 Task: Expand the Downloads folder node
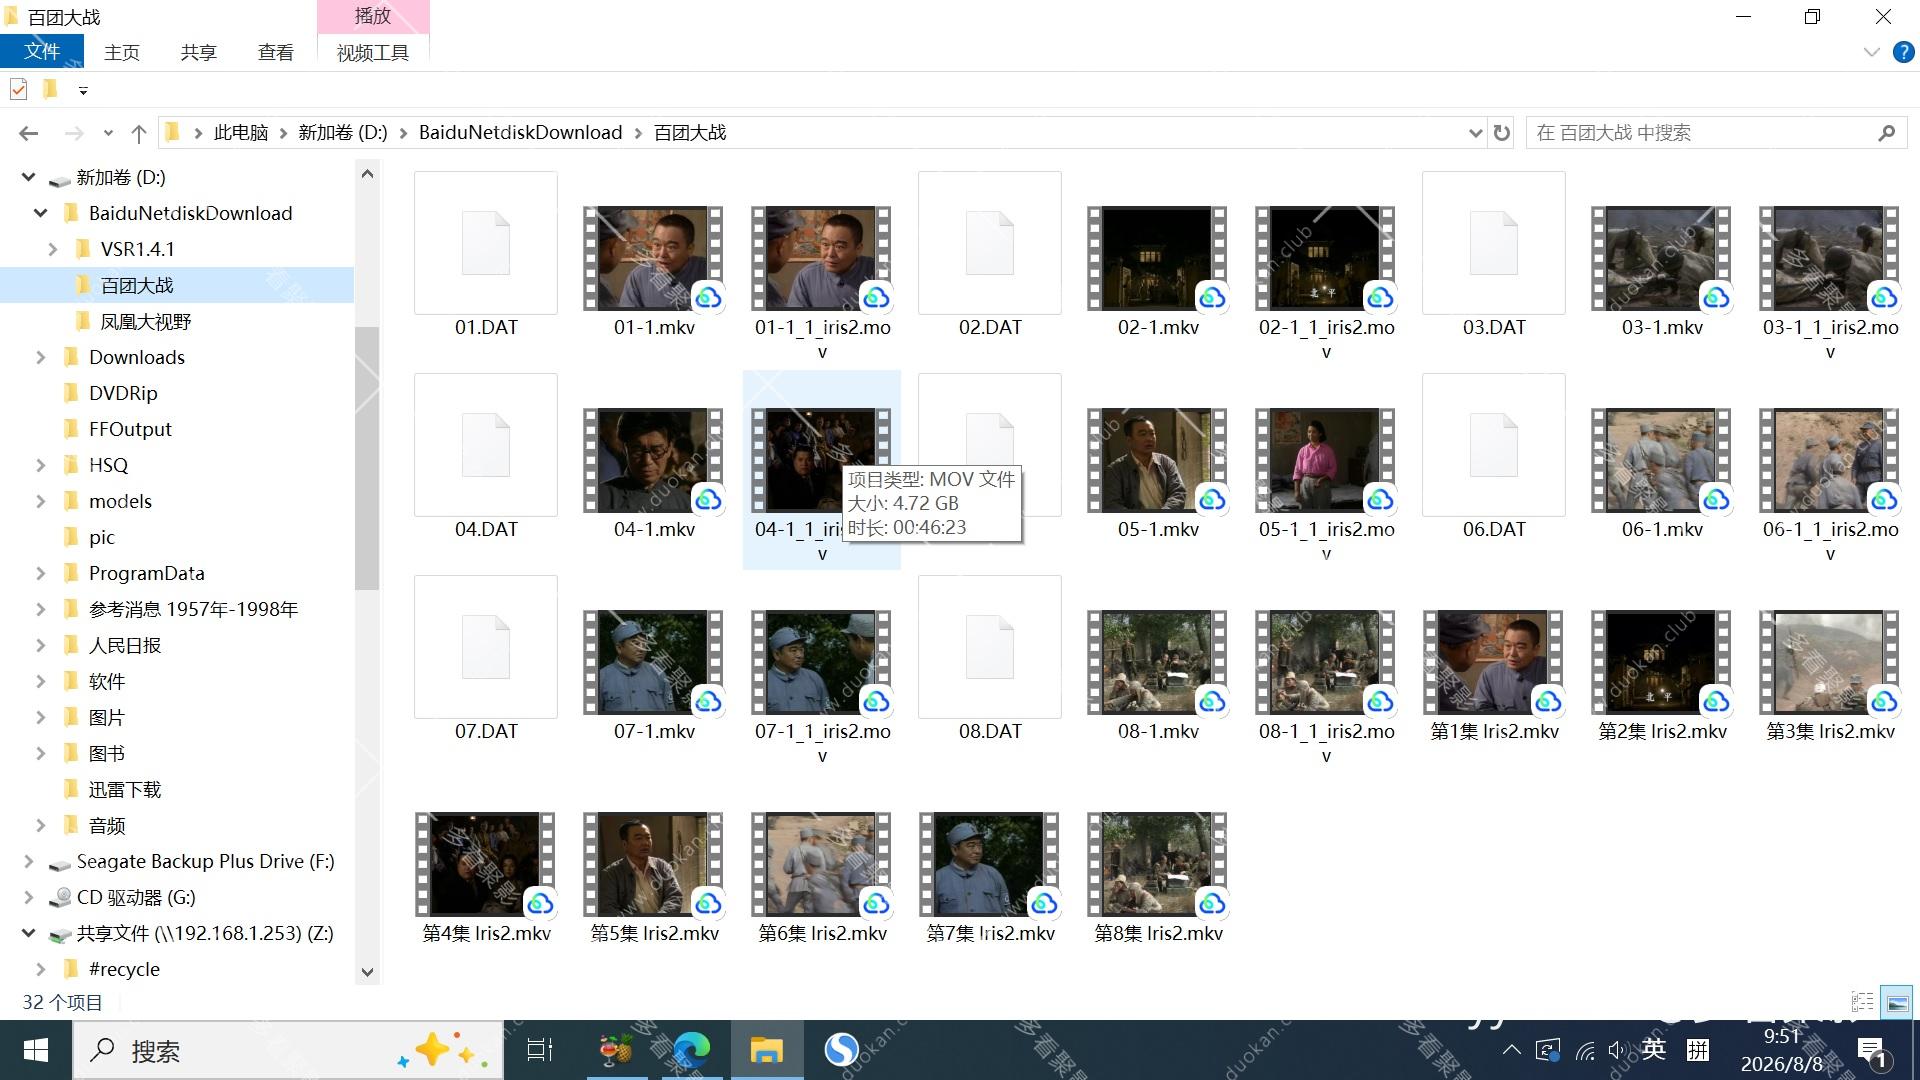coord(40,357)
